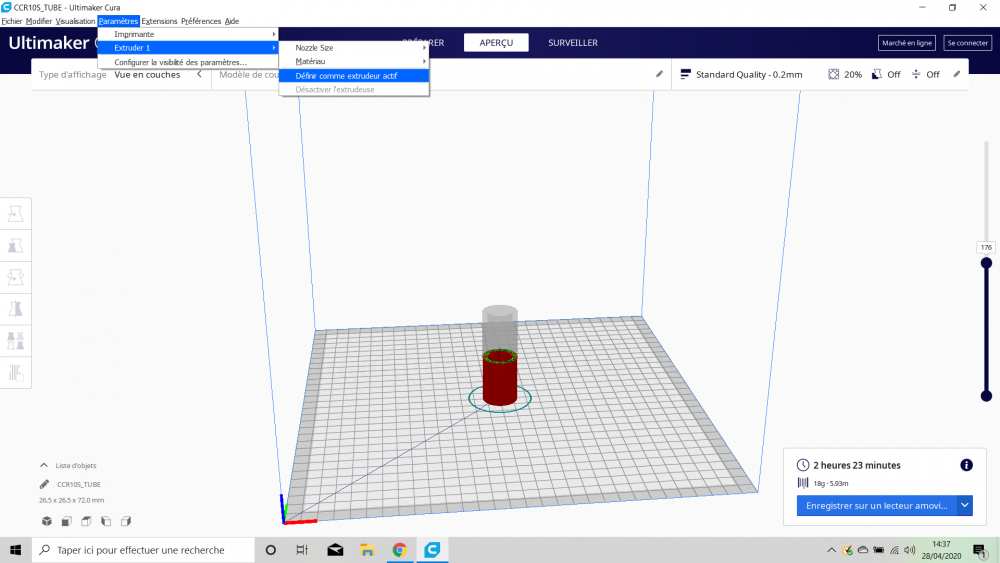The image size is (1000, 563).
Task: Open print info details icon
Action: pyautogui.click(x=966, y=465)
